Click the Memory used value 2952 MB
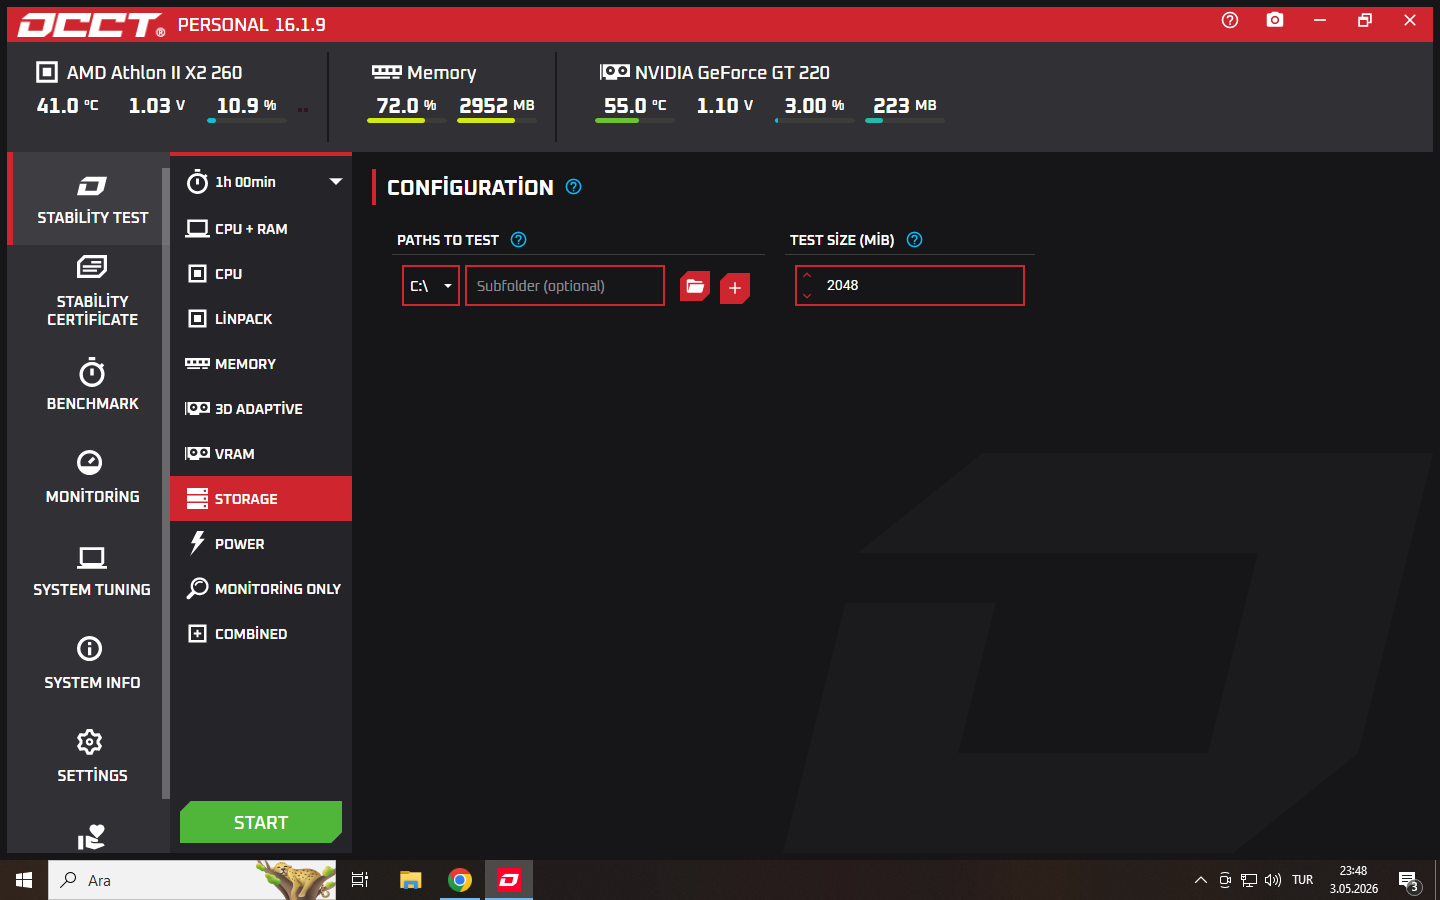Screen dimensions: 1440x900 [x=497, y=106]
